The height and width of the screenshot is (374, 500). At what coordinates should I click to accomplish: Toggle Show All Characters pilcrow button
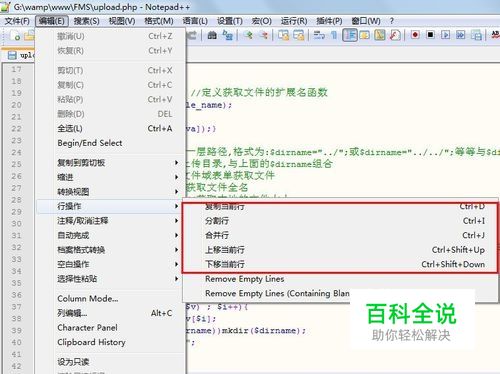coord(334,35)
